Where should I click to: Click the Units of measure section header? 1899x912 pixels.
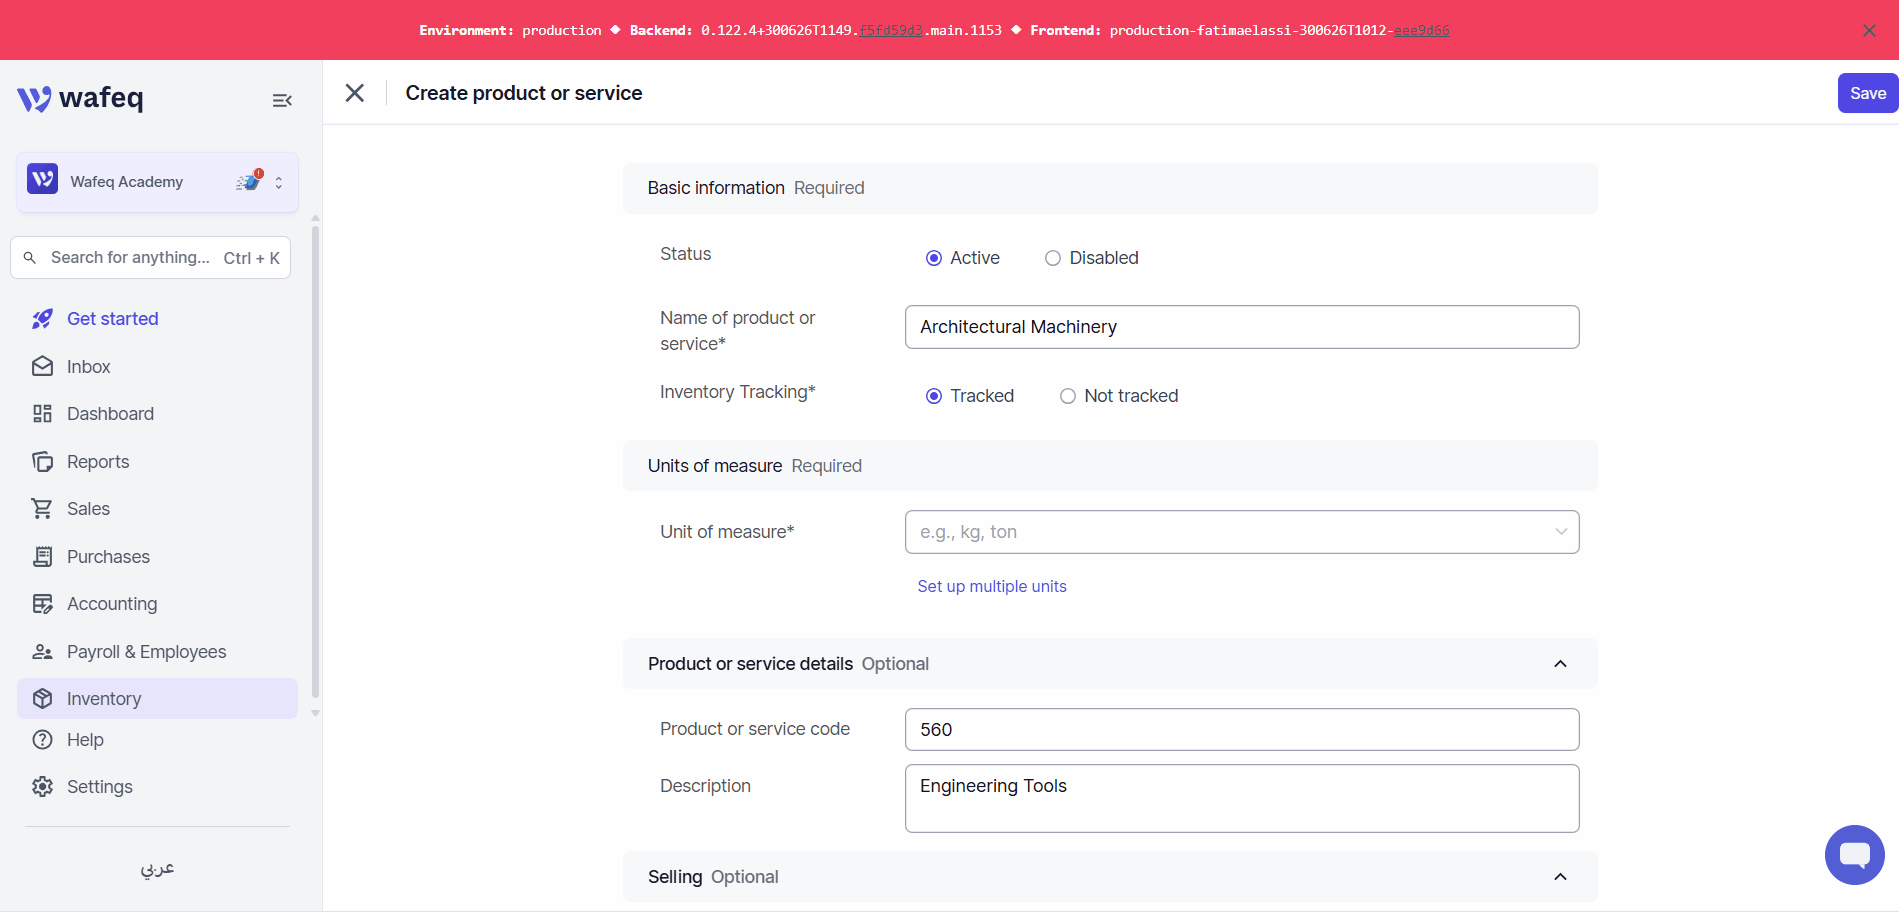pyautogui.click(x=1110, y=466)
